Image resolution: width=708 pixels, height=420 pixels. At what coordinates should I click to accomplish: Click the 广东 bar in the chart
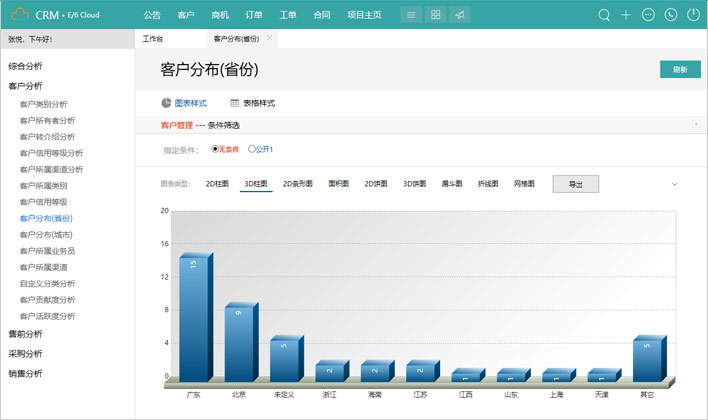point(194,318)
